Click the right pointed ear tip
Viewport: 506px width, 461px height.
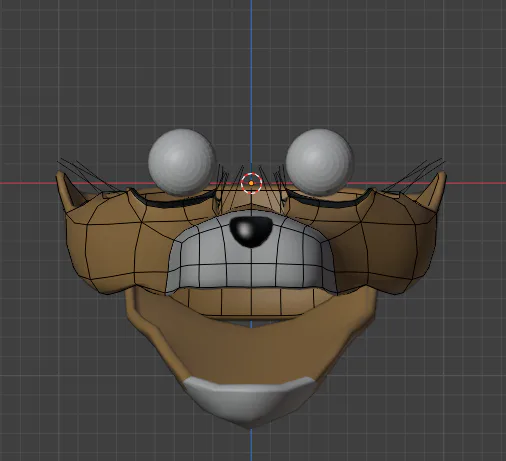(x=442, y=176)
